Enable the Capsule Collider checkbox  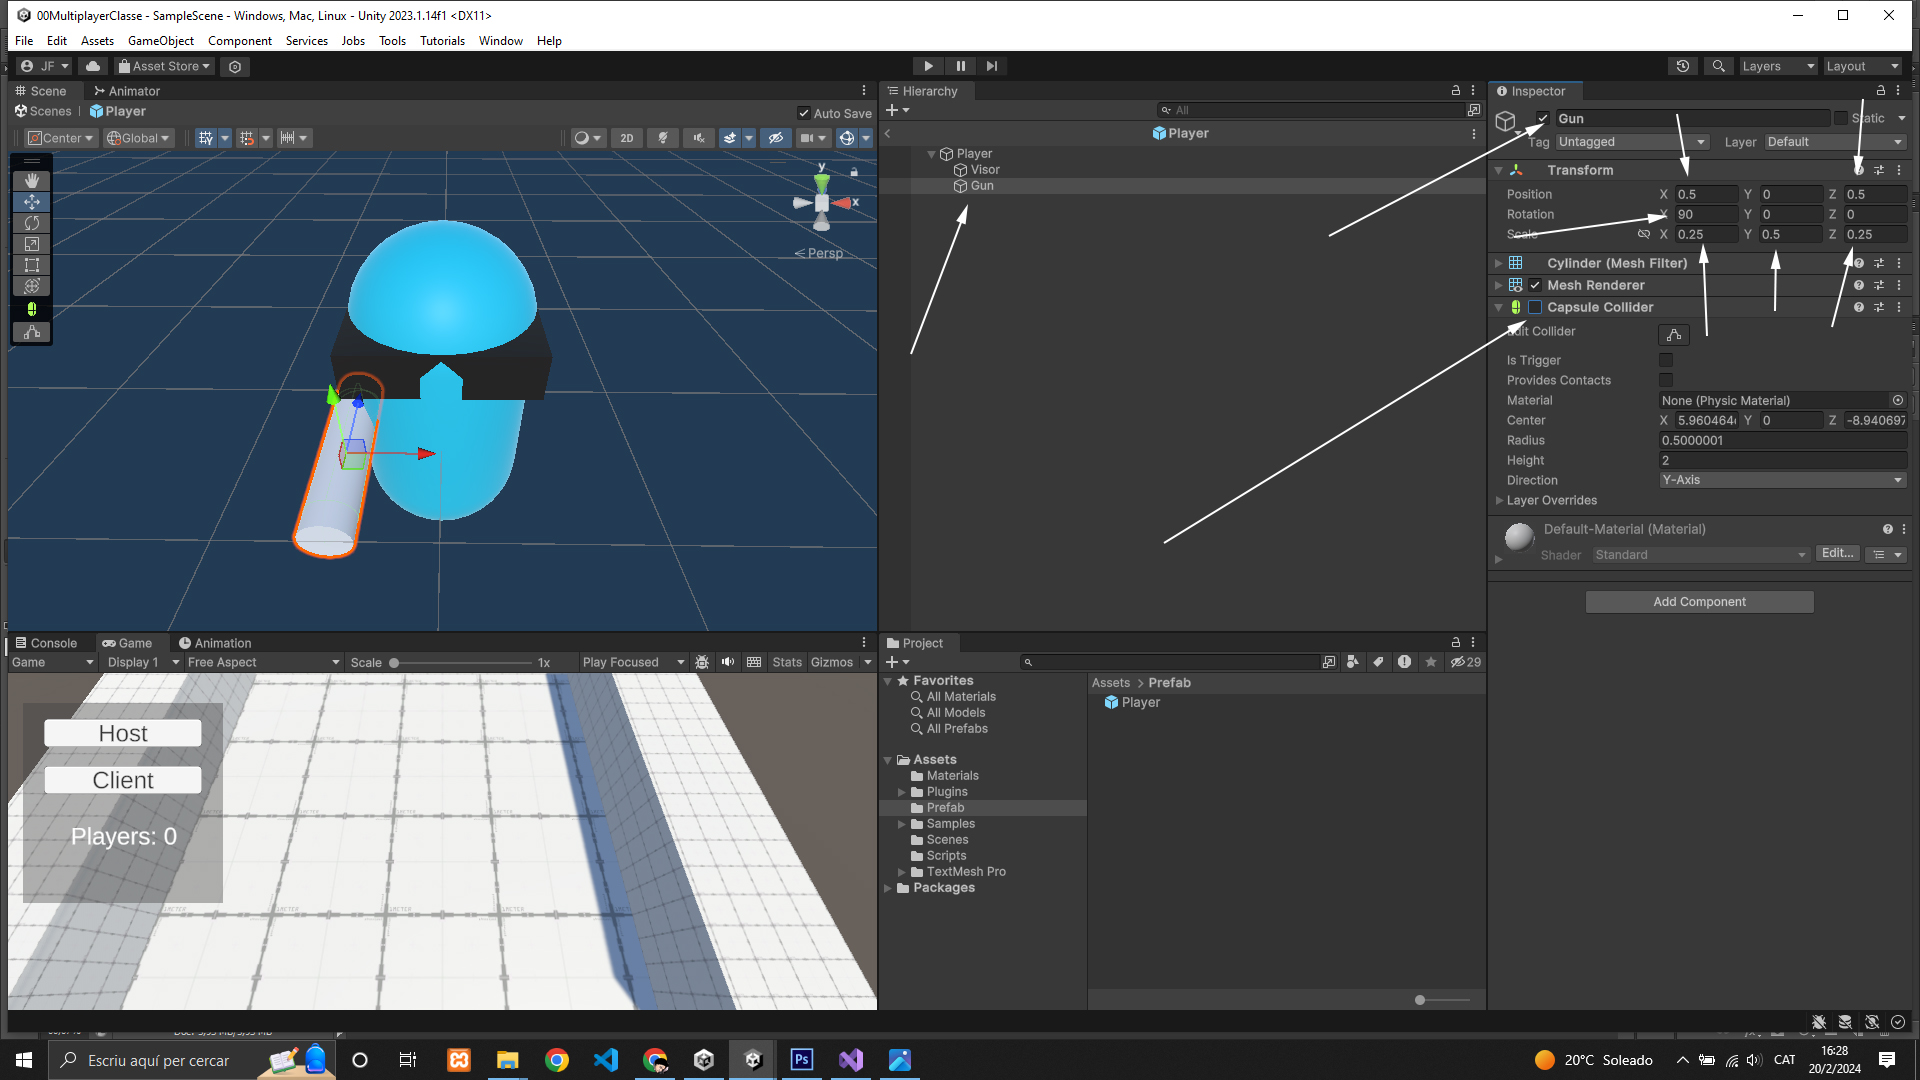pos(1535,307)
